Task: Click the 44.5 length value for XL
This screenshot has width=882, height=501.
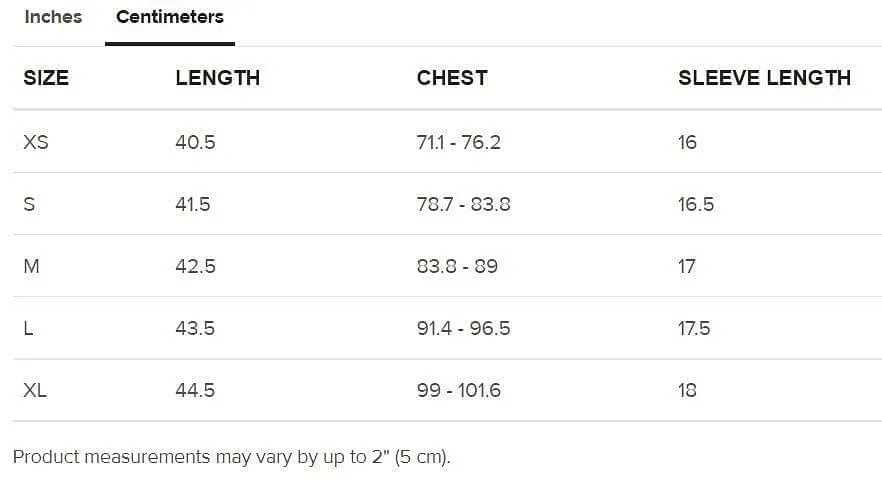Action: pyautogui.click(x=195, y=390)
